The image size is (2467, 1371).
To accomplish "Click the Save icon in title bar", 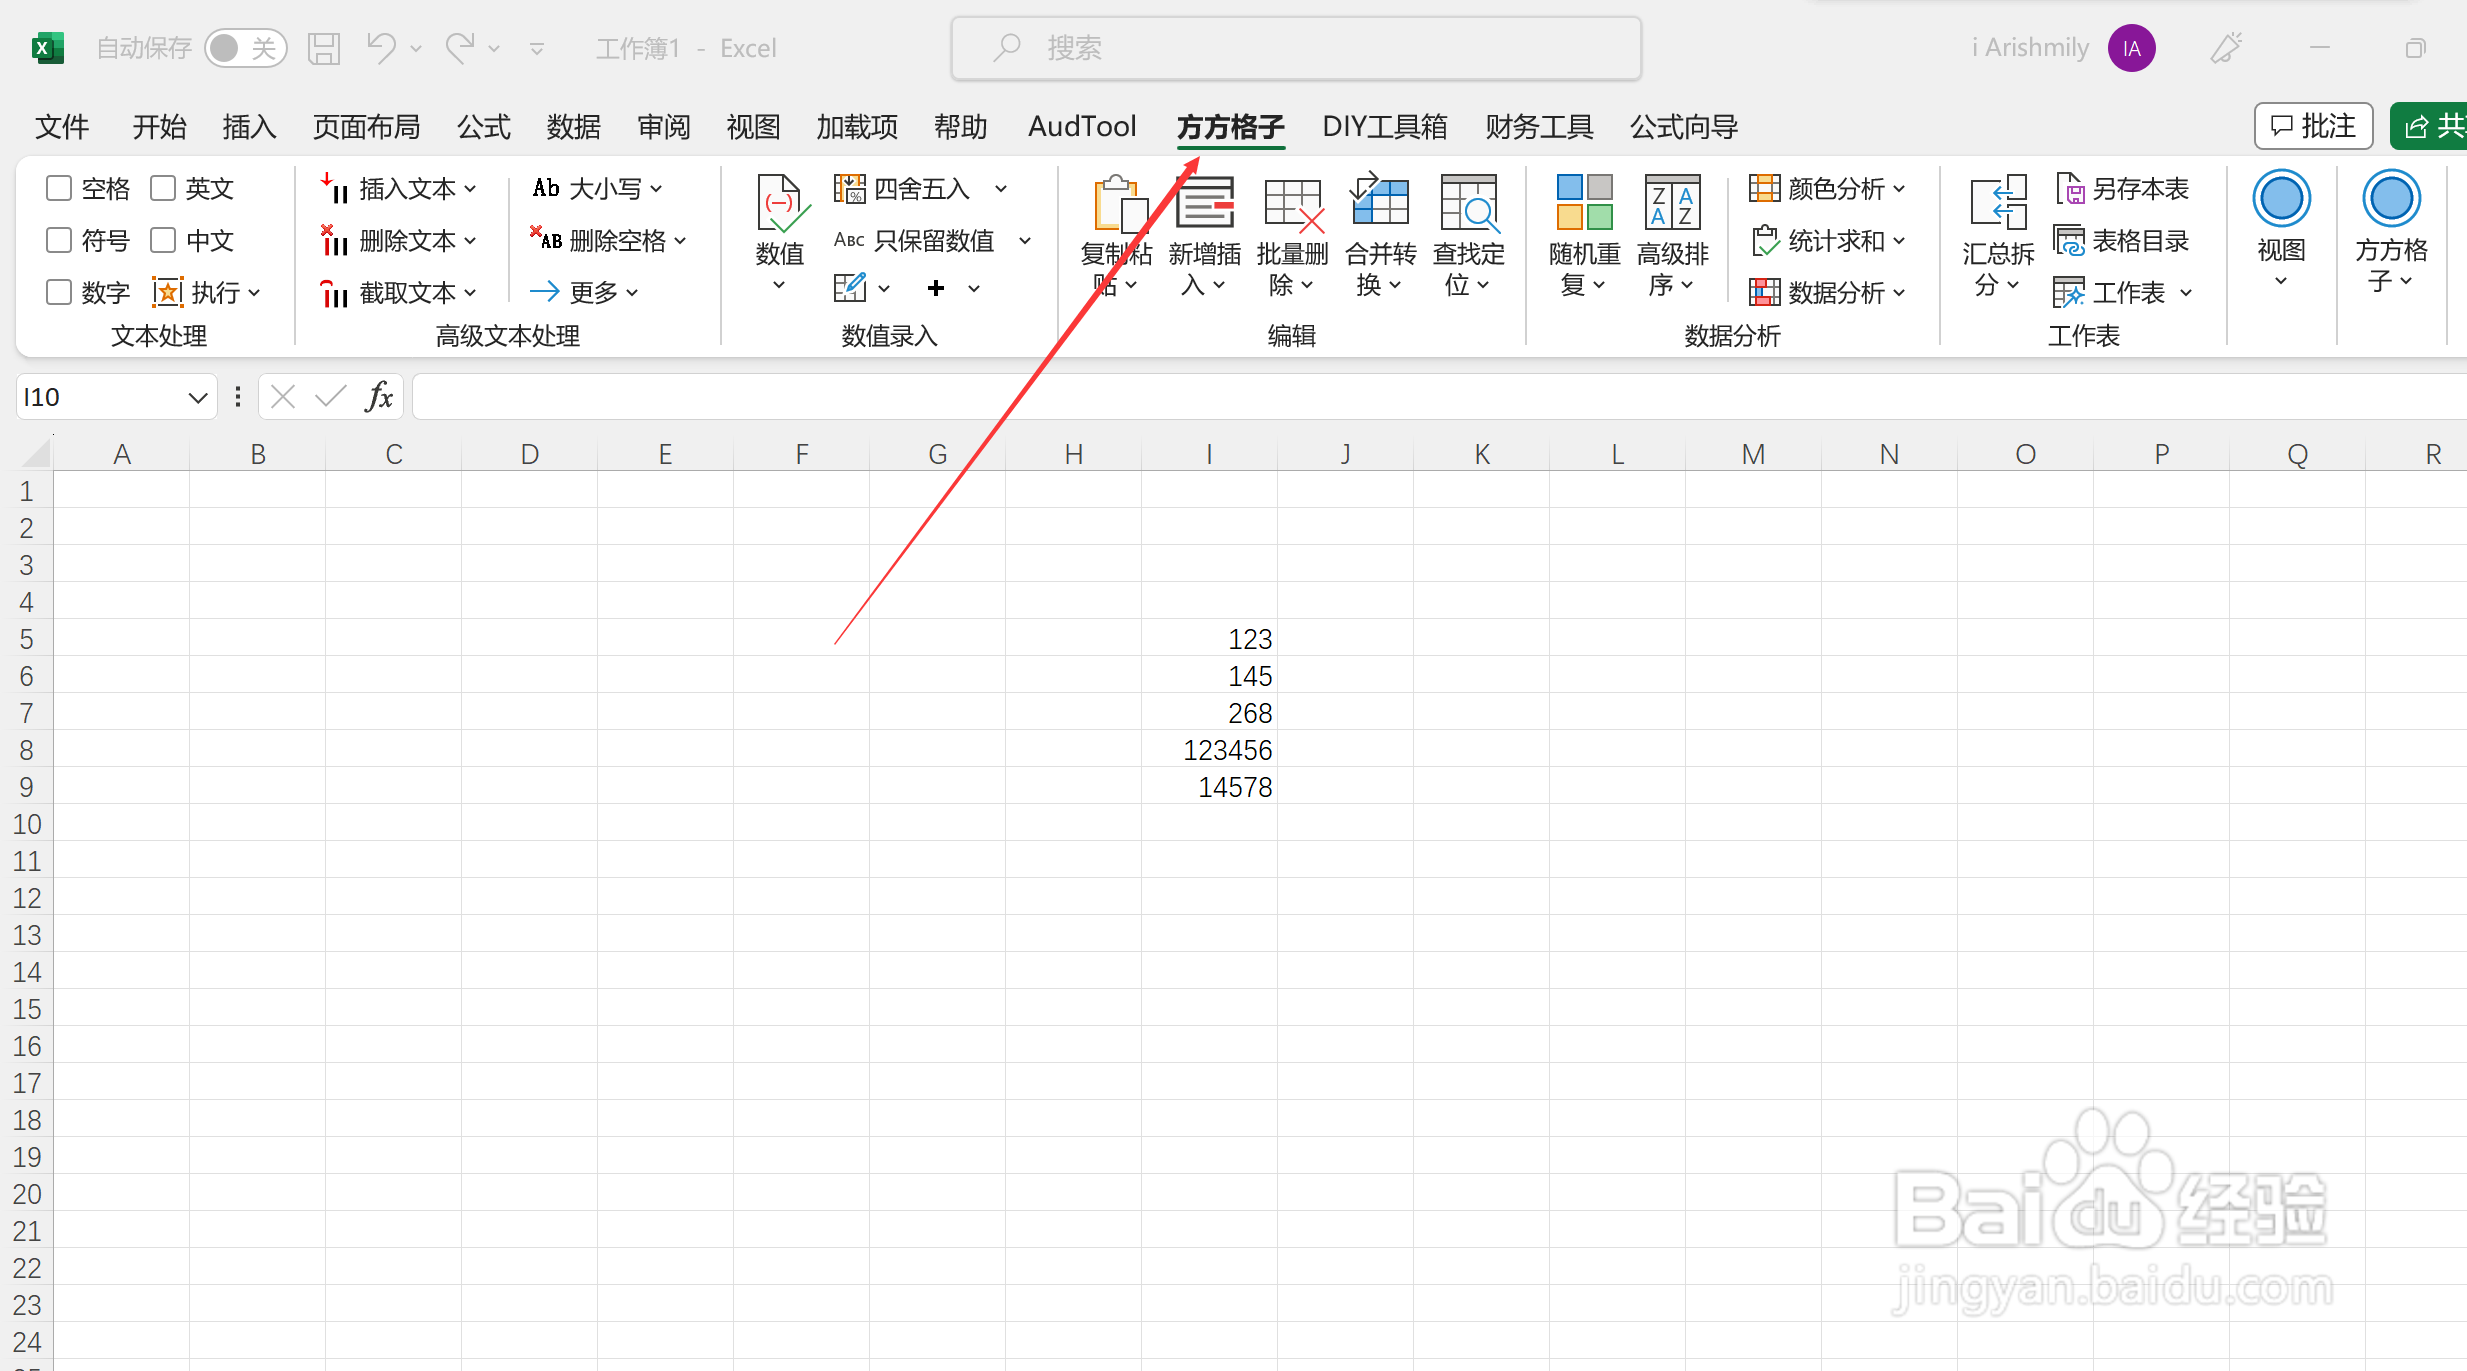I will point(323,48).
